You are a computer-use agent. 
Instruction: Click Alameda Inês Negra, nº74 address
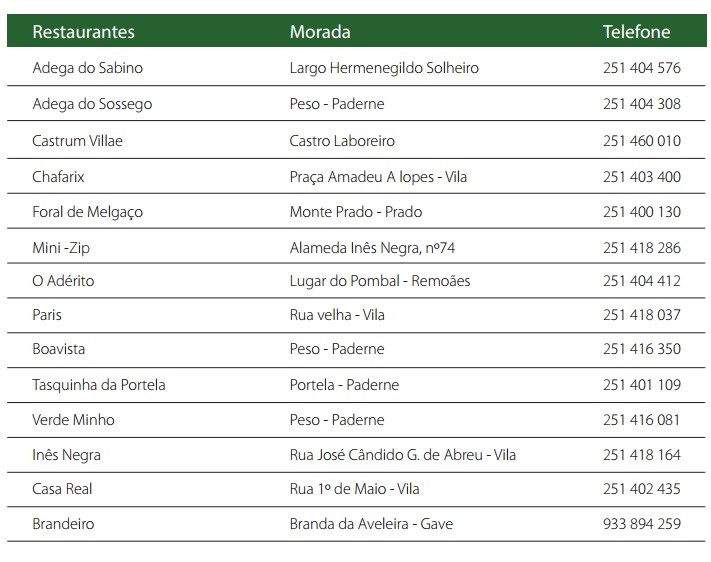372,247
